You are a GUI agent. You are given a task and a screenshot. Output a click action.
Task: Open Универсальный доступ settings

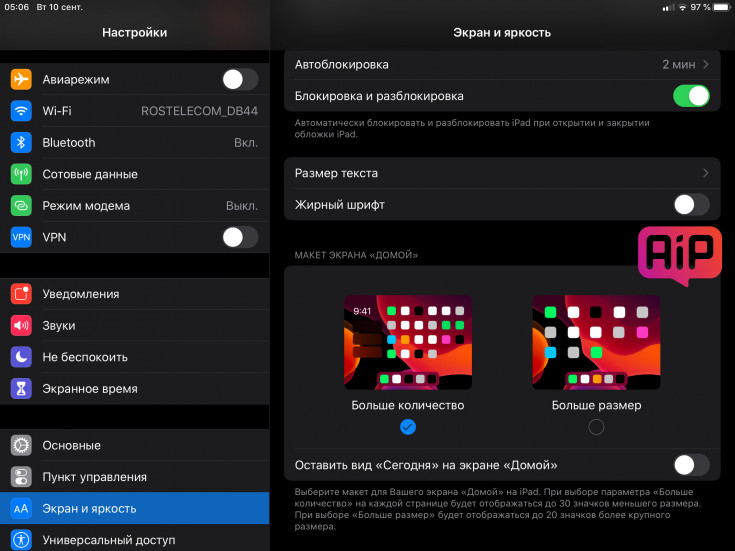135,538
